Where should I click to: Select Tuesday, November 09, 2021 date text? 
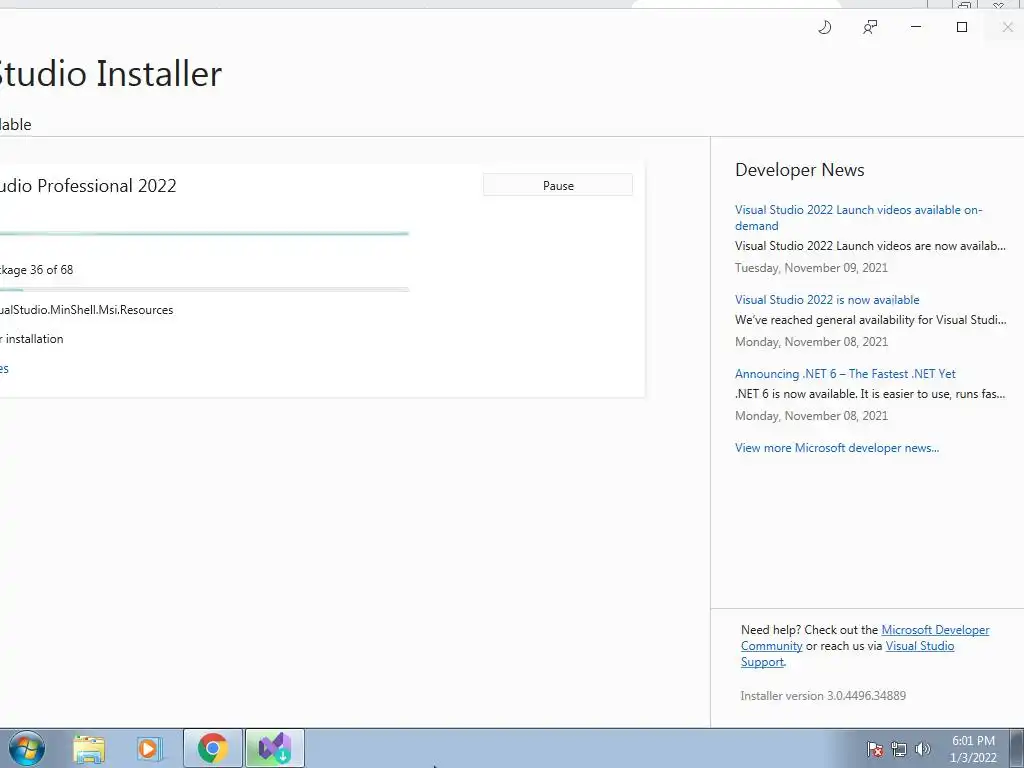pyautogui.click(x=811, y=268)
